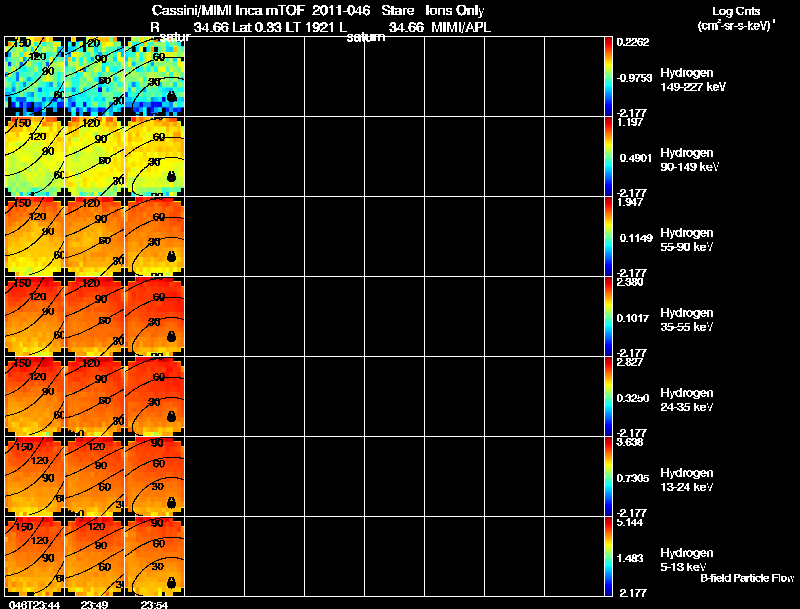Select the 13-24 keV image at 046T23:44

pyautogui.click(x=35, y=477)
